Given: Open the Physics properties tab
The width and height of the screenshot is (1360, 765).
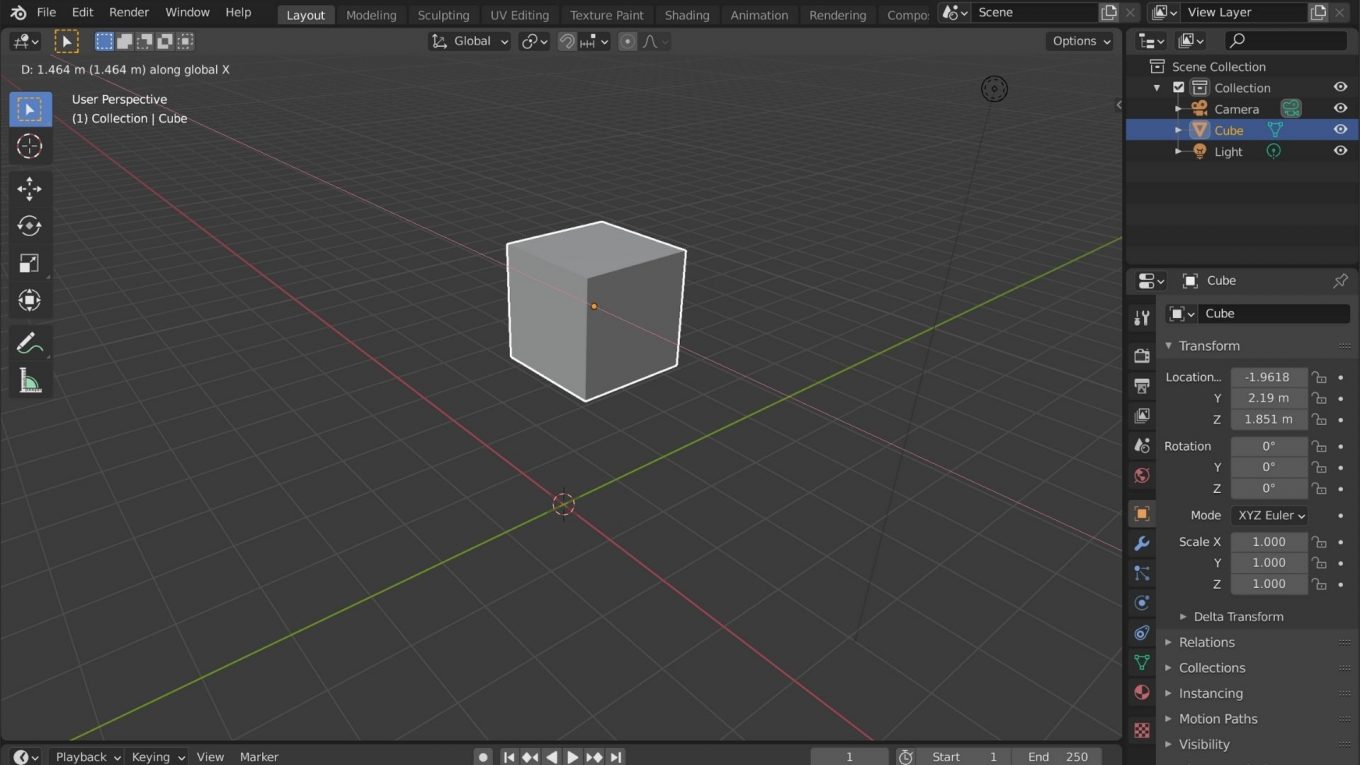Looking at the screenshot, I should pos(1141,603).
